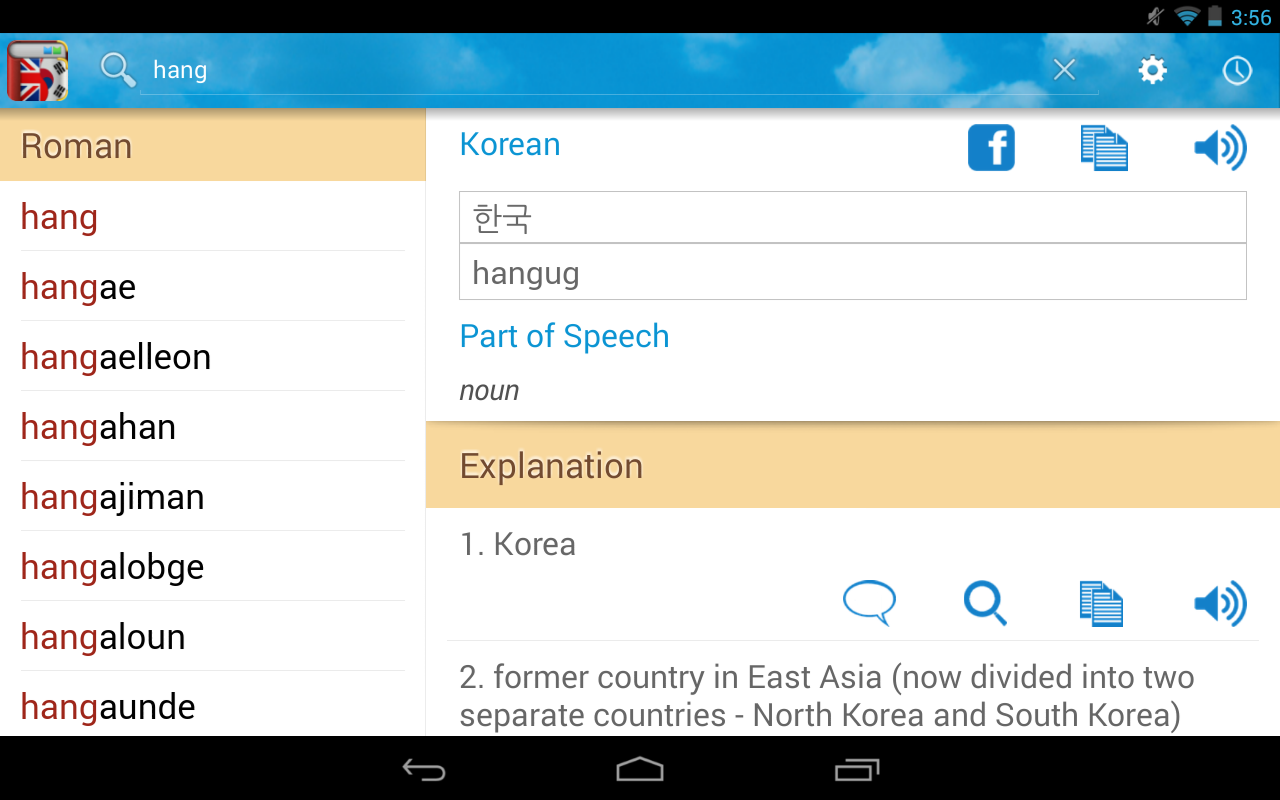Image resolution: width=1280 pixels, height=800 pixels.
Task: Copy the Korea explanation text
Action: [1101, 604]
